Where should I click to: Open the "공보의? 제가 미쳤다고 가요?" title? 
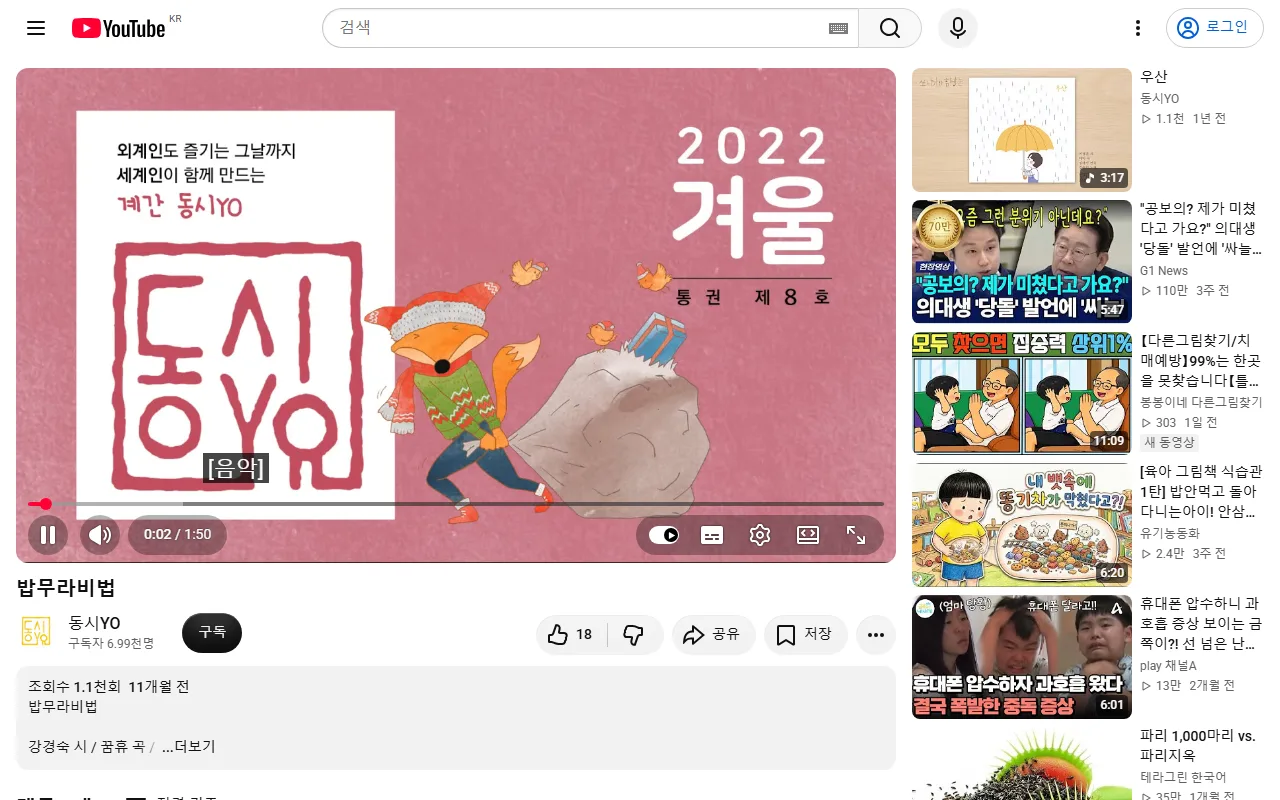click(1201, 229)
